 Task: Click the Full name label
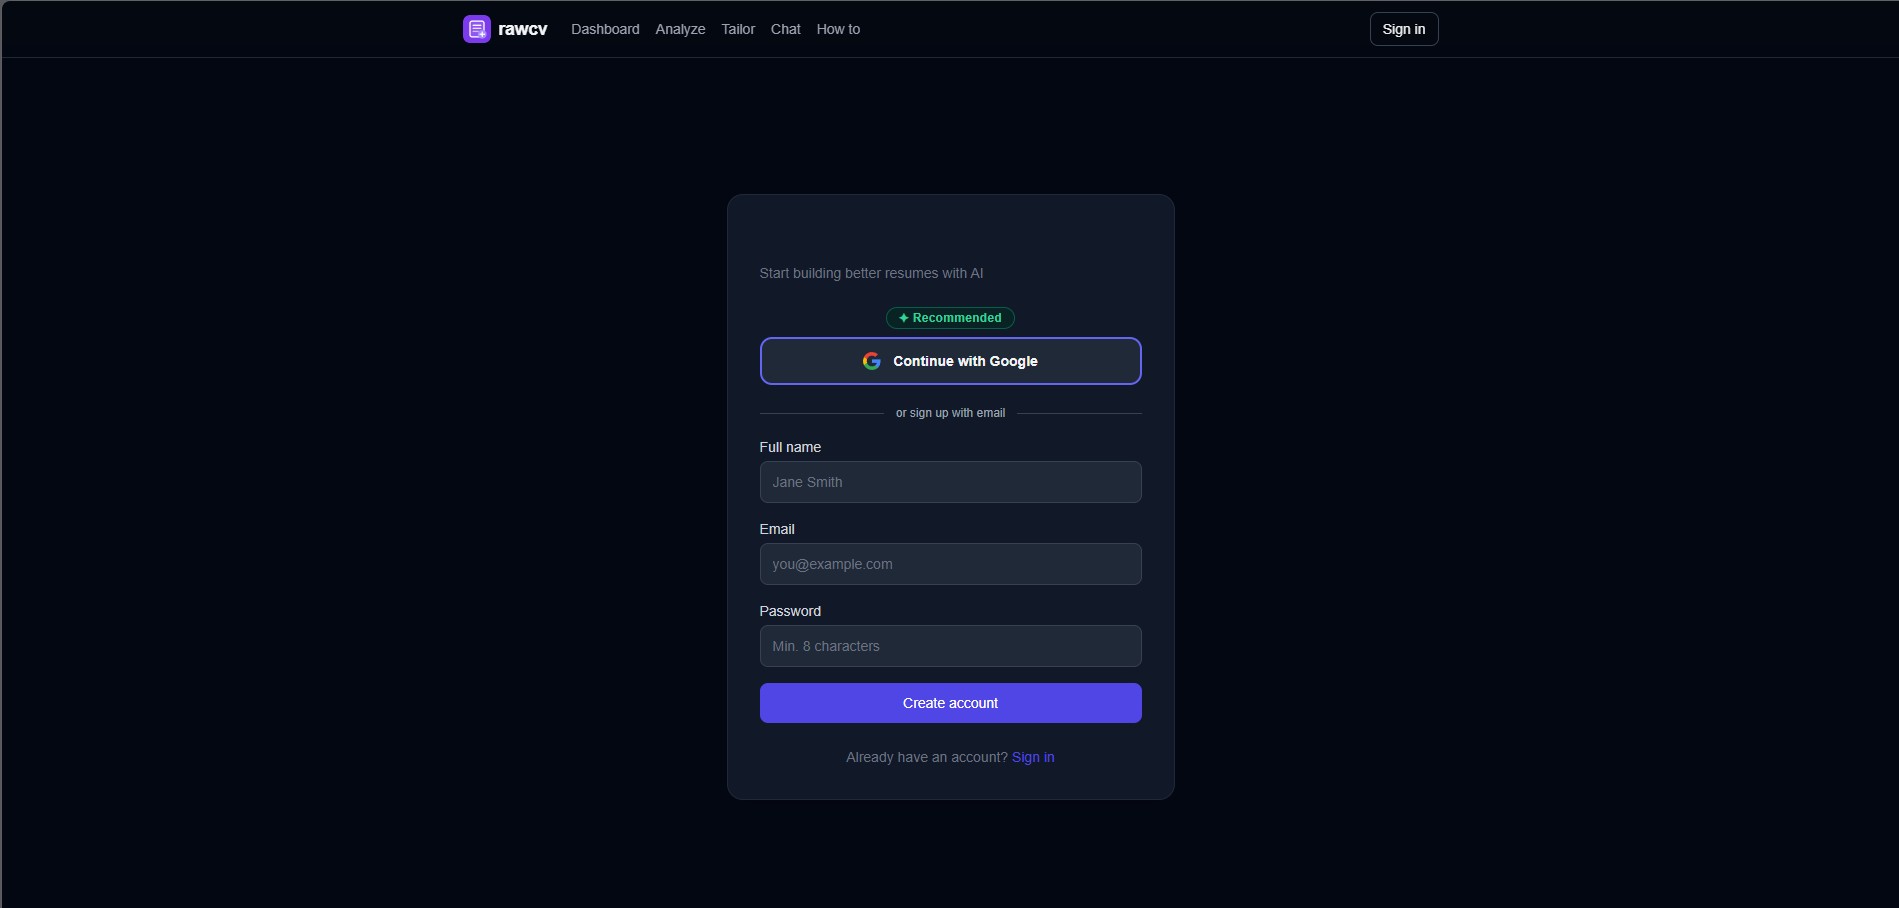[790, 447]
